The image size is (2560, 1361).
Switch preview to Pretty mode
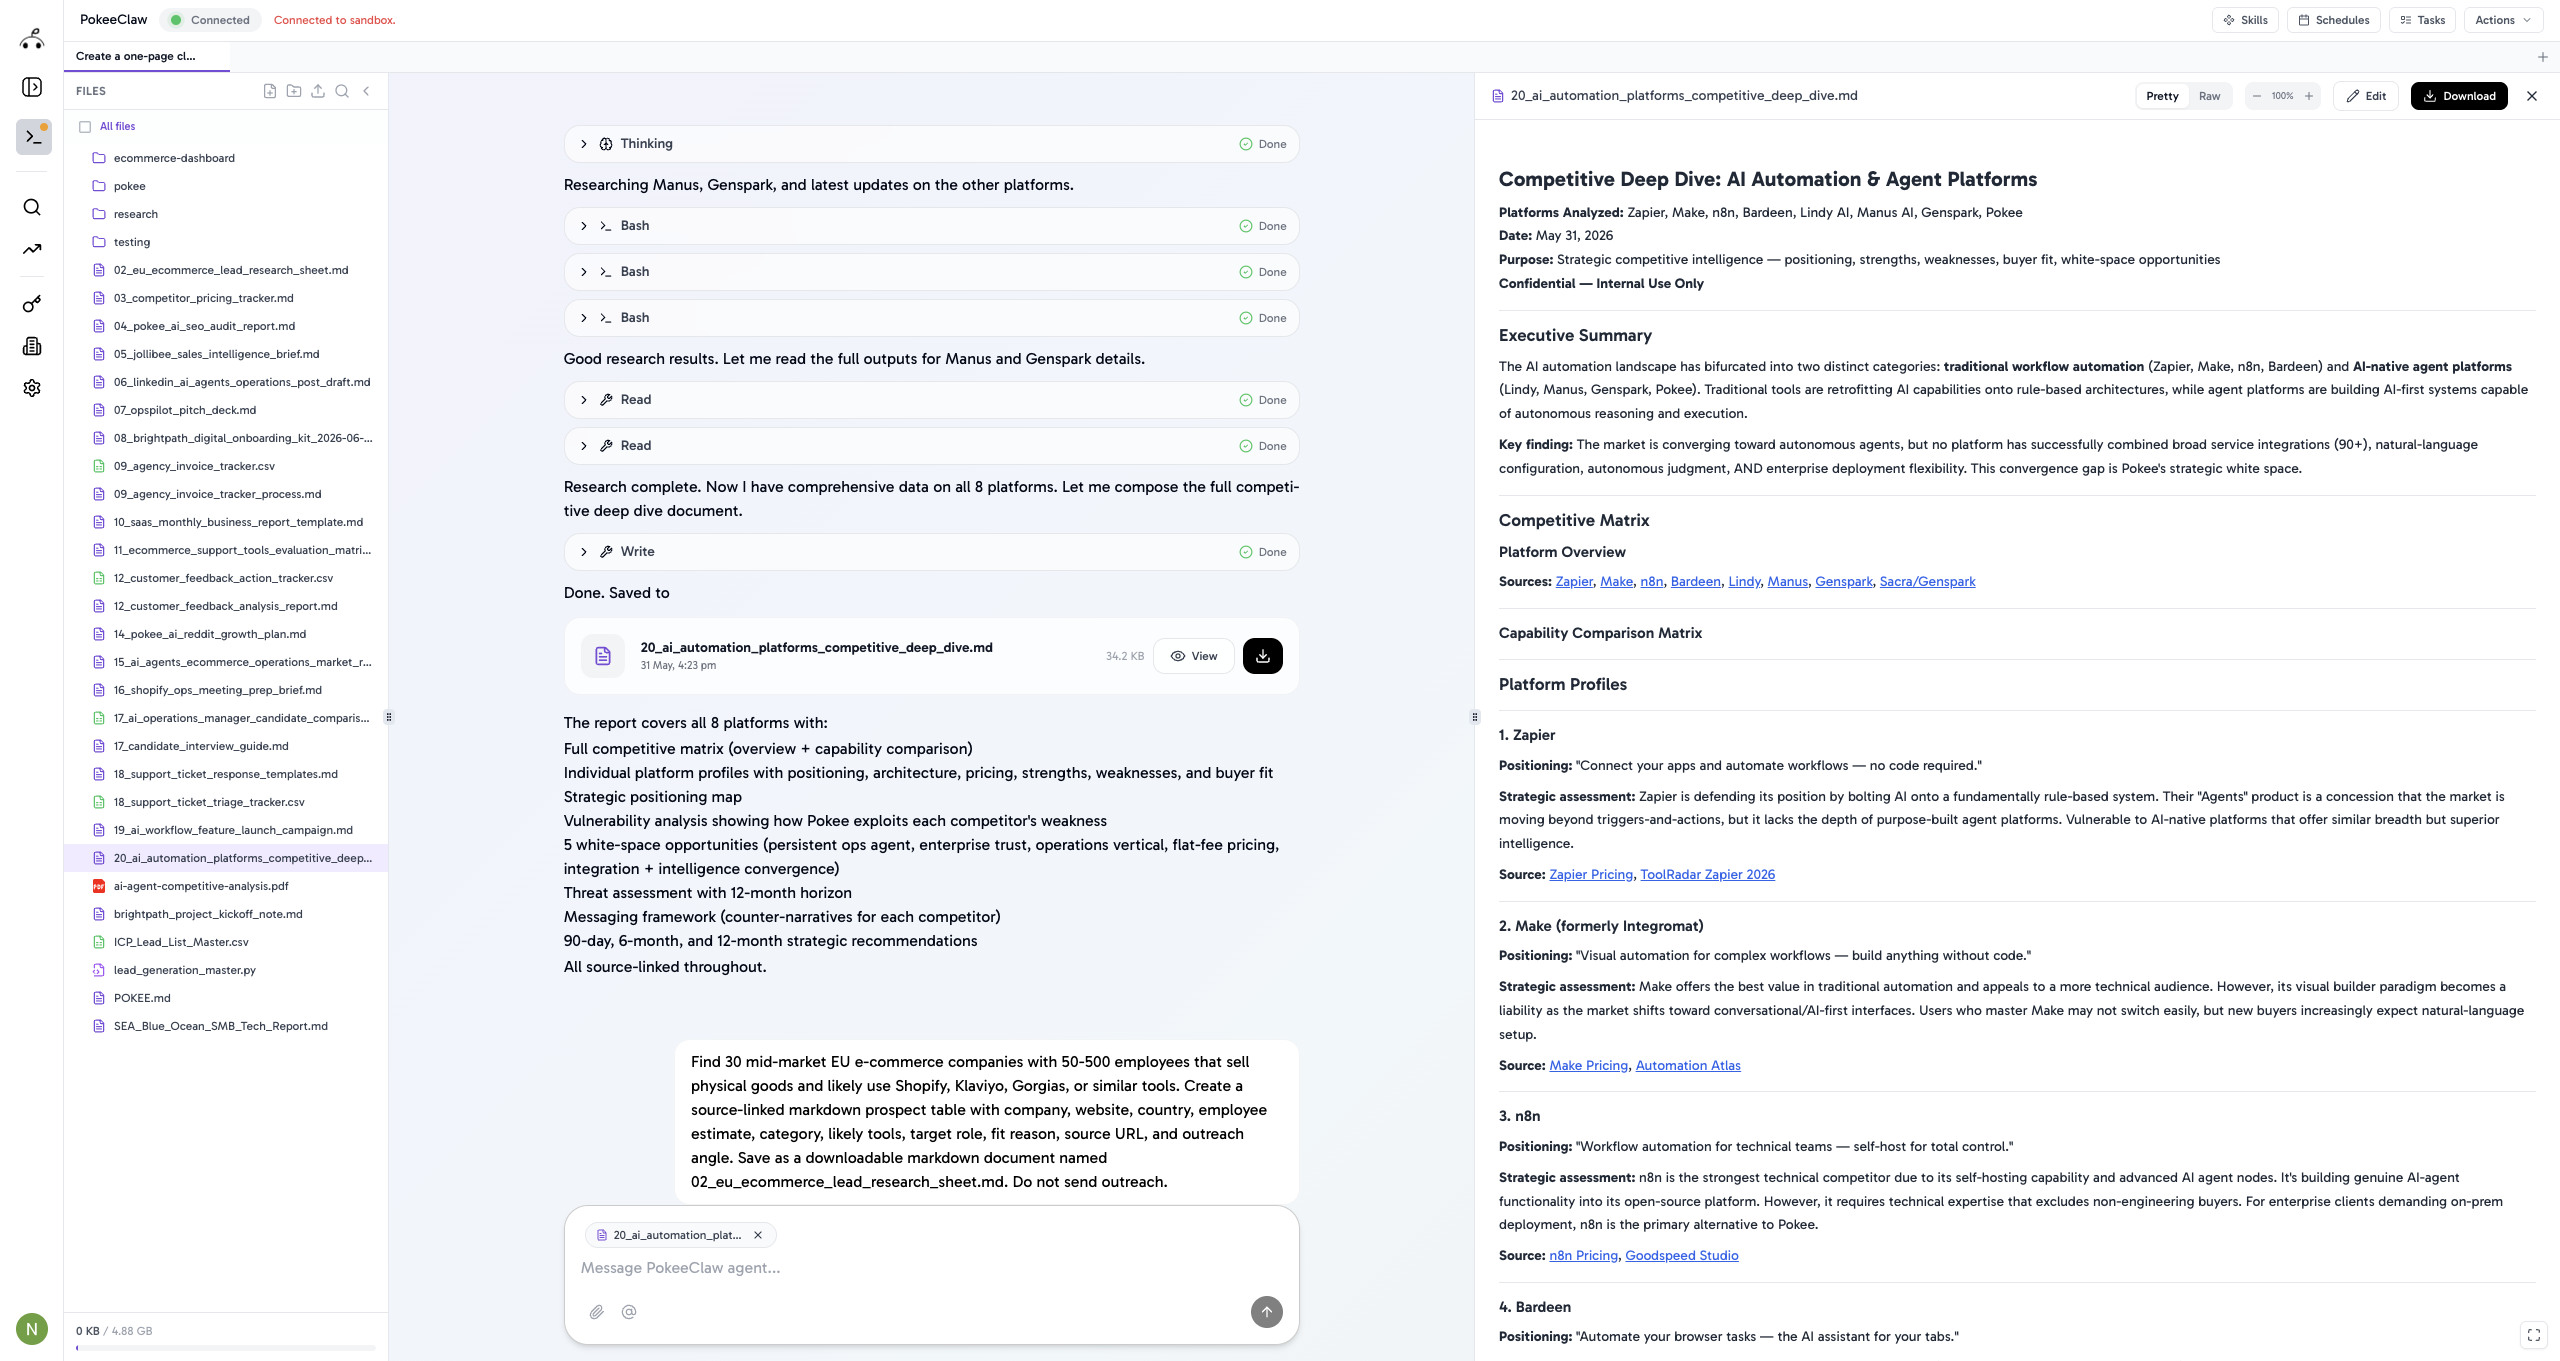coord(2162,96)
